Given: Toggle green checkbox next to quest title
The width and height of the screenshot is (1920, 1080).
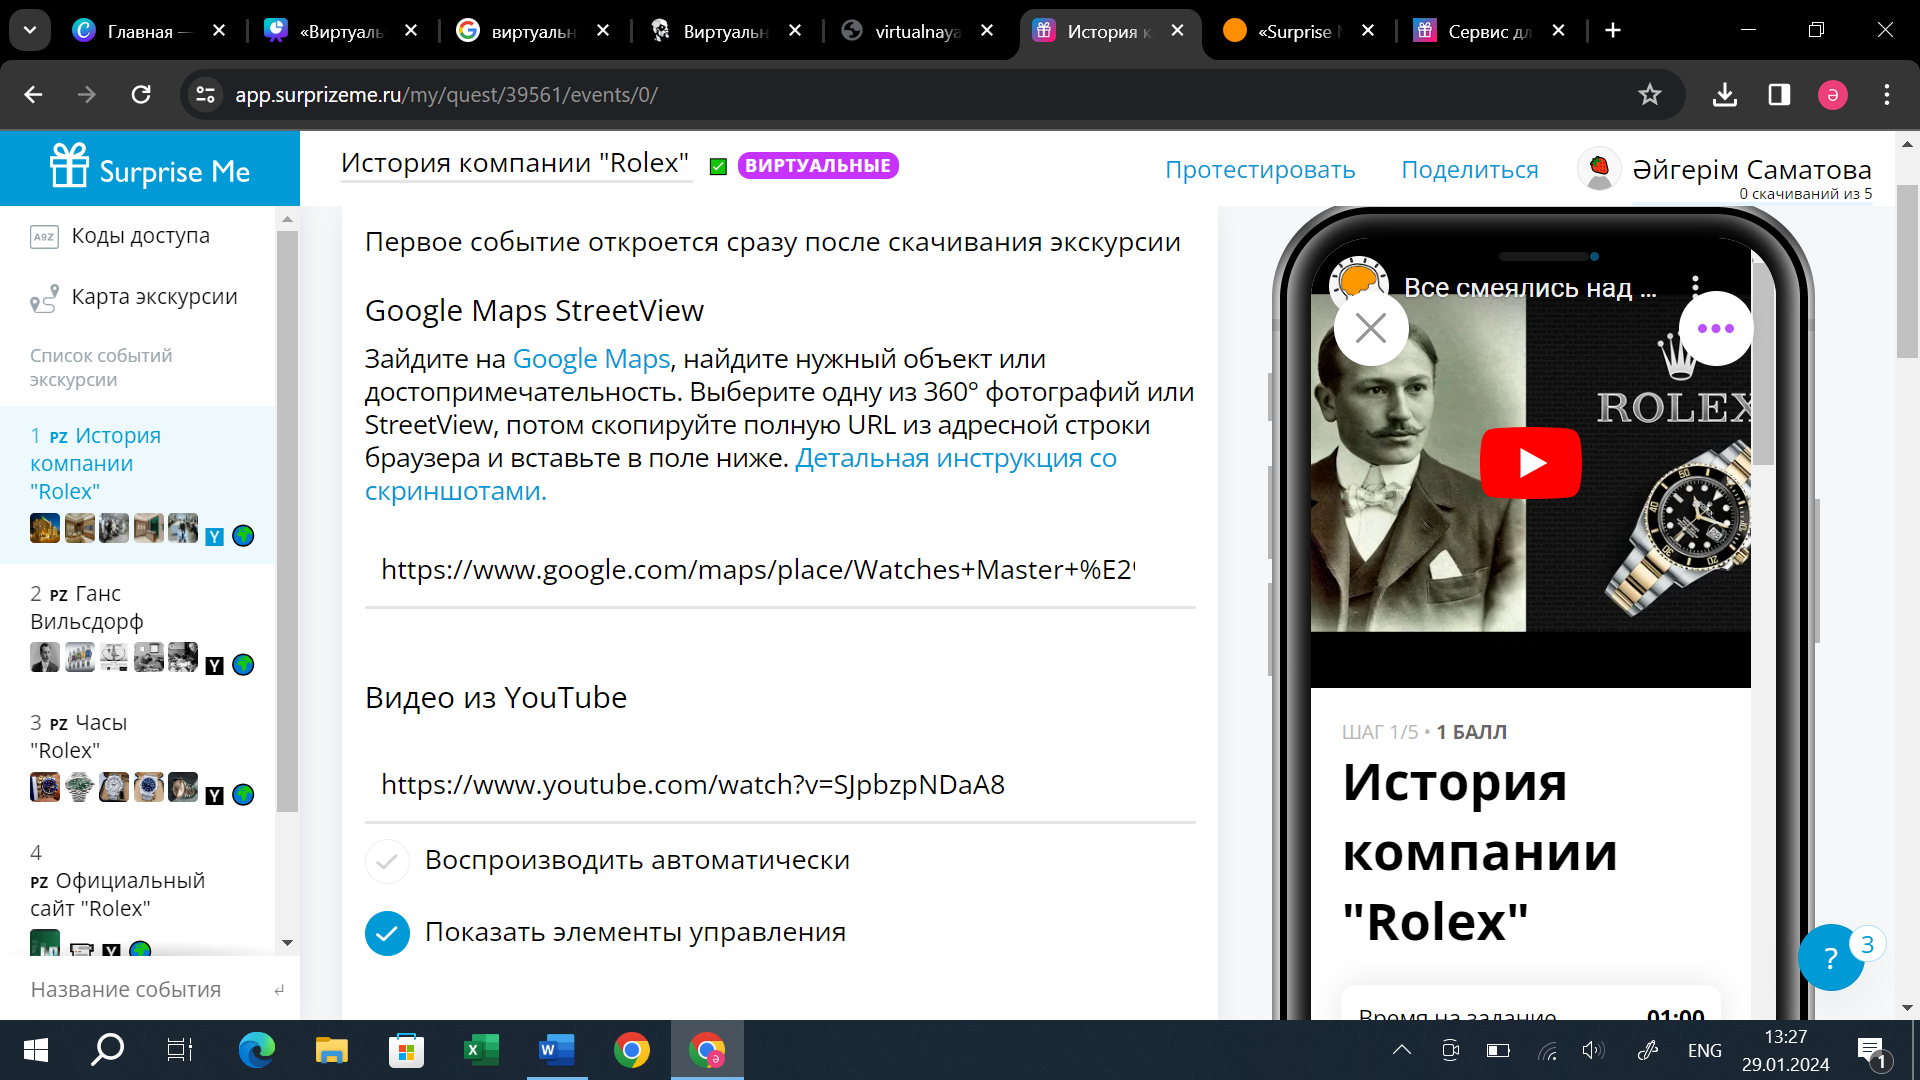Looking at the screenshot, I should coord(718,167).
